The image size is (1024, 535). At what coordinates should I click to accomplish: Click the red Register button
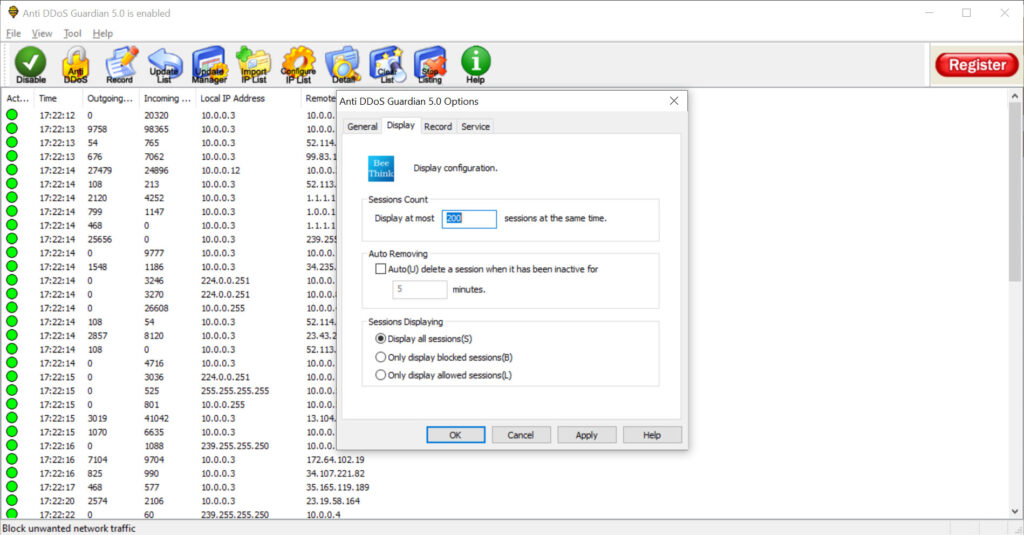(x=976, y=65)
